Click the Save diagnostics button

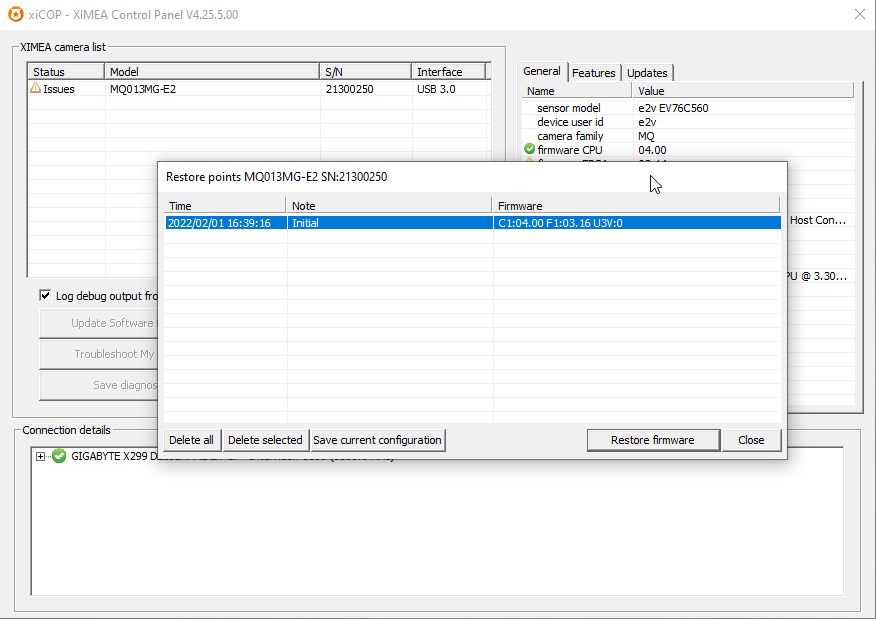coord(99,385)
